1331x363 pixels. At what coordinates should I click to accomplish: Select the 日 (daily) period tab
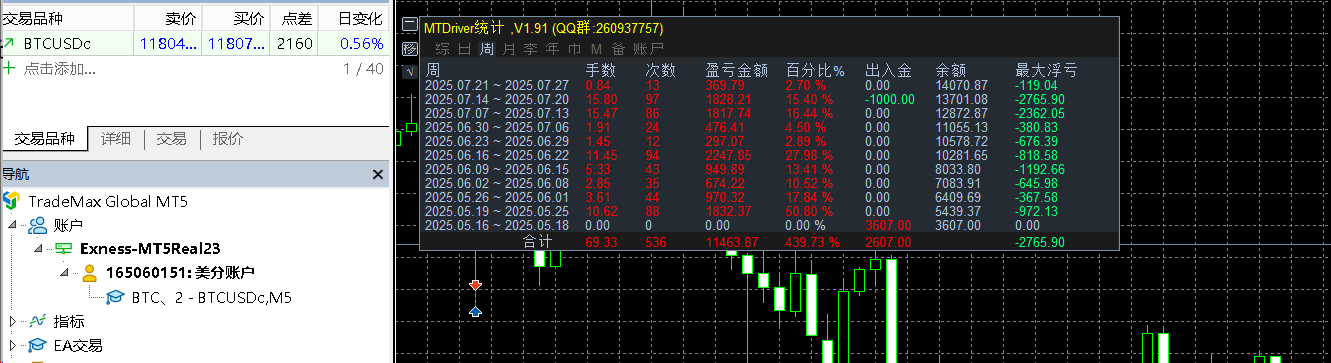pos(464,48)
